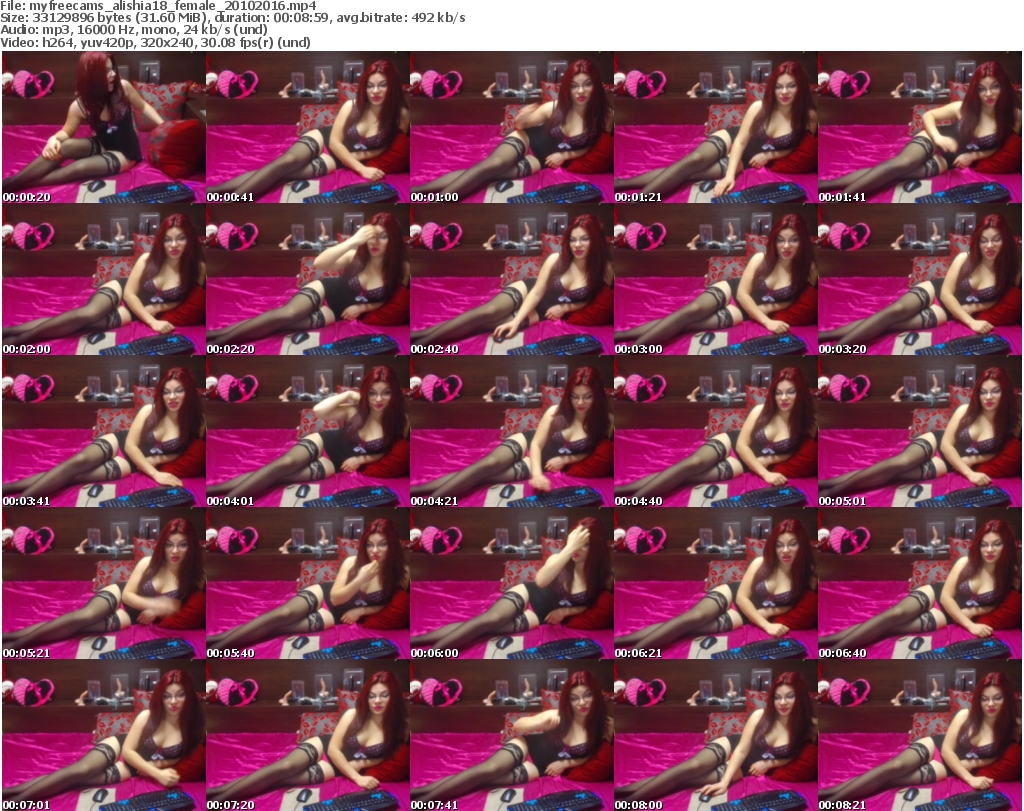Pick the last frame stamped 00:08:21

tap(920, 736)
